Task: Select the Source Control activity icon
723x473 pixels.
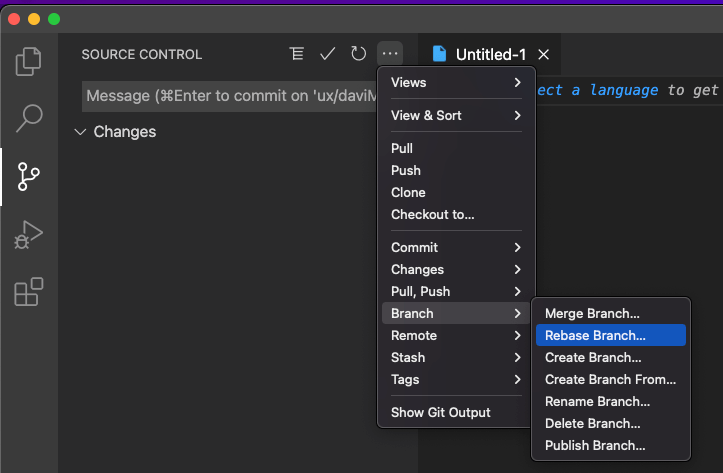Action: coord(29,177)
